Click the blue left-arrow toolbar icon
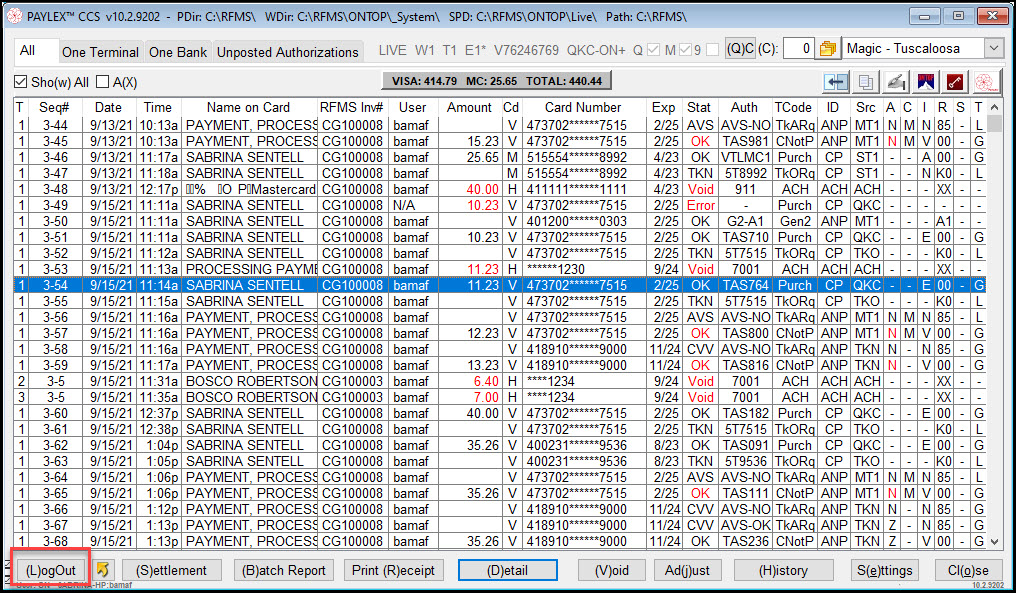 (x=837, y=82)
